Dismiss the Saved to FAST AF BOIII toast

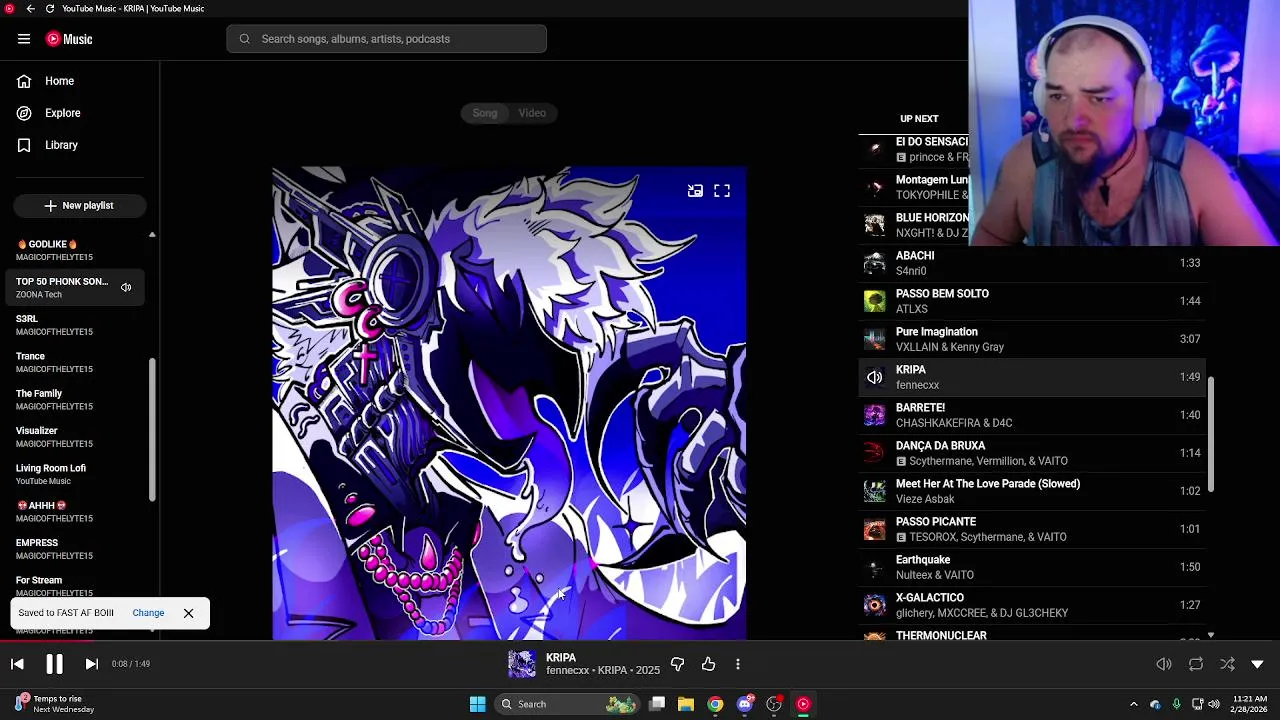click(x=188, y=613)
